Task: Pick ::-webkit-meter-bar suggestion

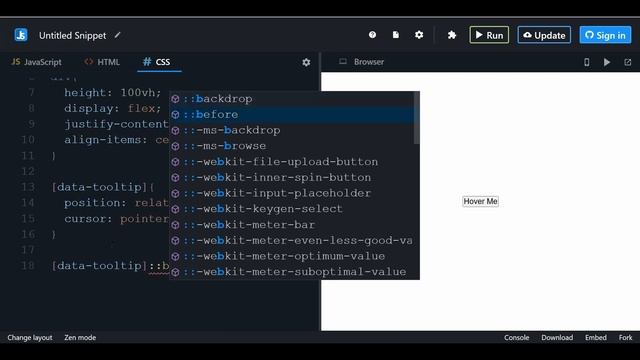Action: 292,224
